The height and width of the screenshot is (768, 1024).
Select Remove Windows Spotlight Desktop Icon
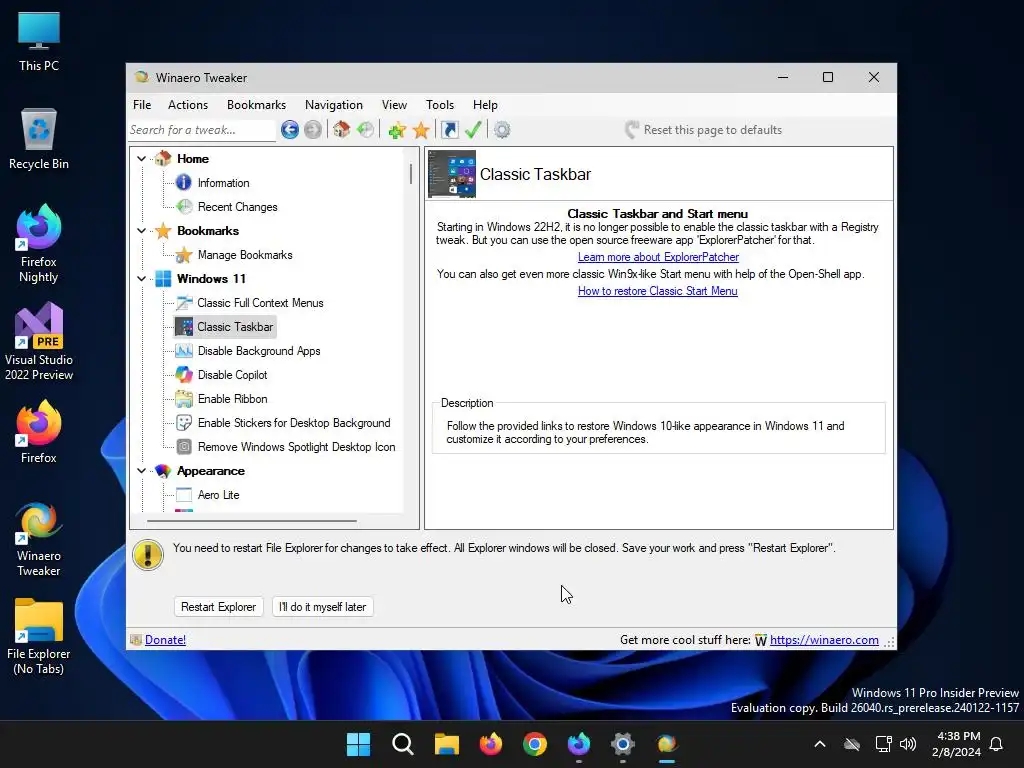tap(296, 447)
